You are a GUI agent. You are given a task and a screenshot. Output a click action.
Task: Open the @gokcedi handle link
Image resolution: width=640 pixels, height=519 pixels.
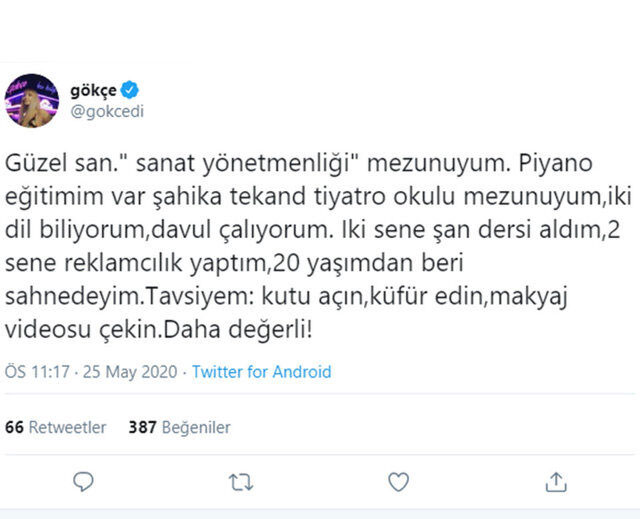point(109,111)
